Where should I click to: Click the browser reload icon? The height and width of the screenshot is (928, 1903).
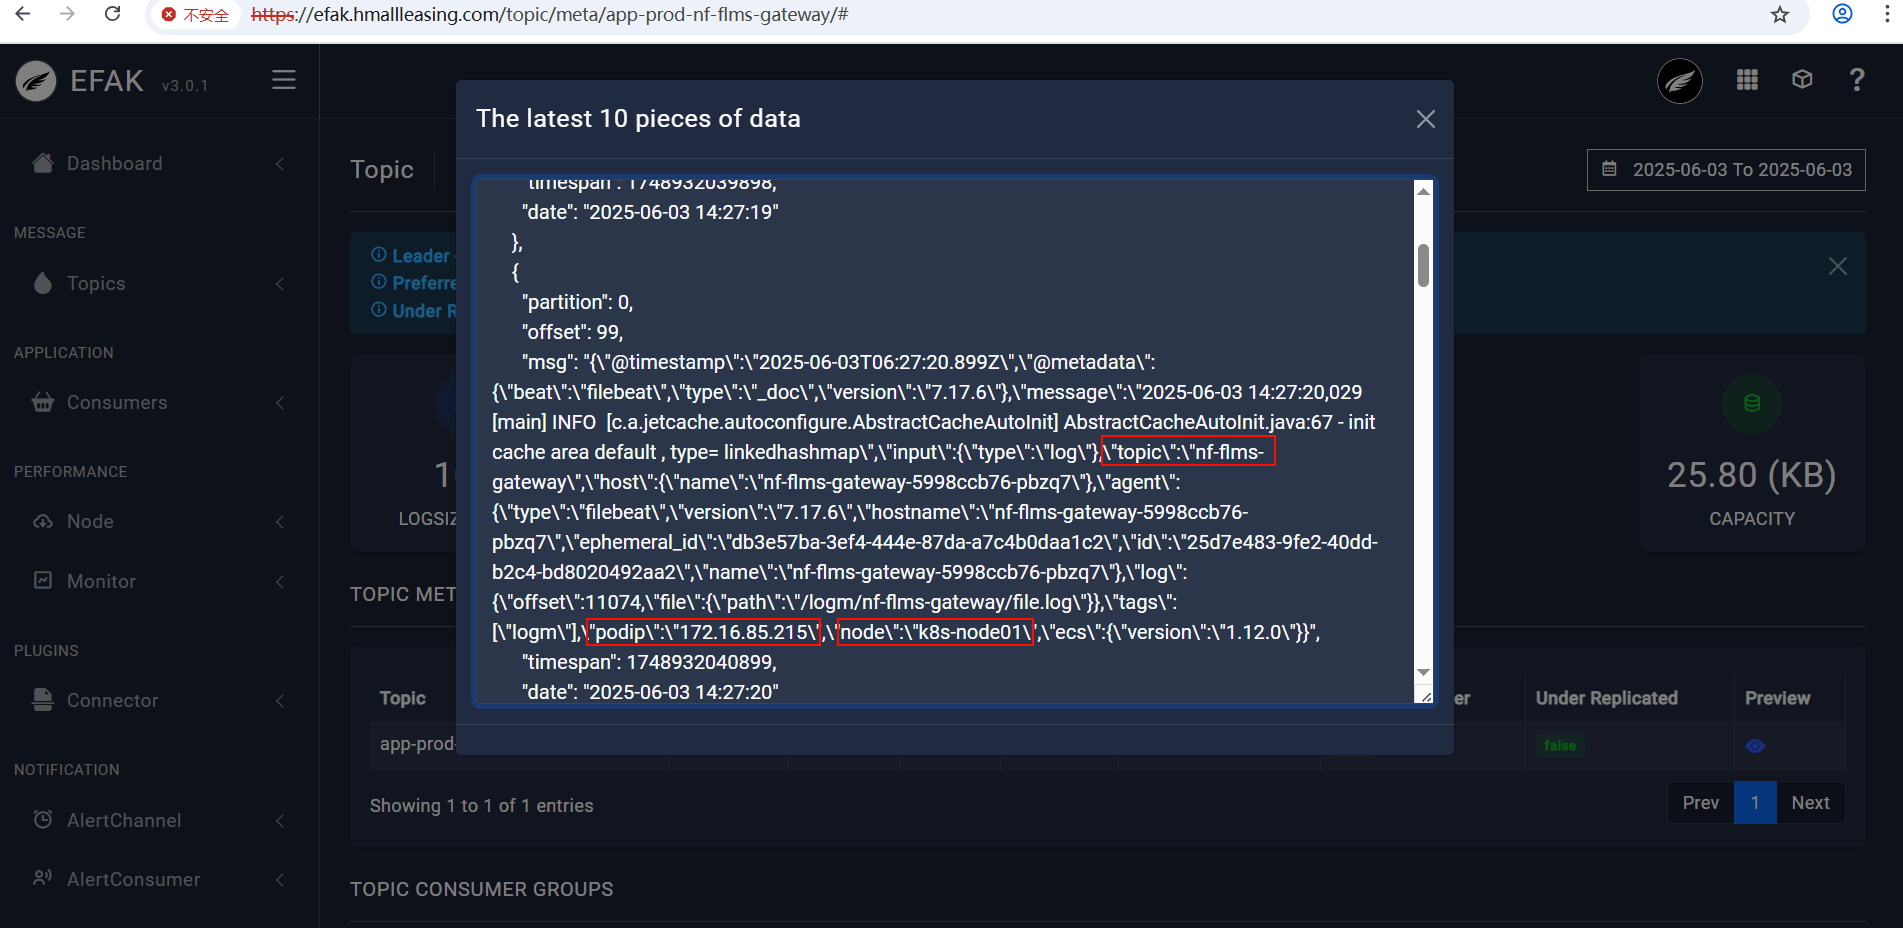pyautogui.click(x=113, y=14)
